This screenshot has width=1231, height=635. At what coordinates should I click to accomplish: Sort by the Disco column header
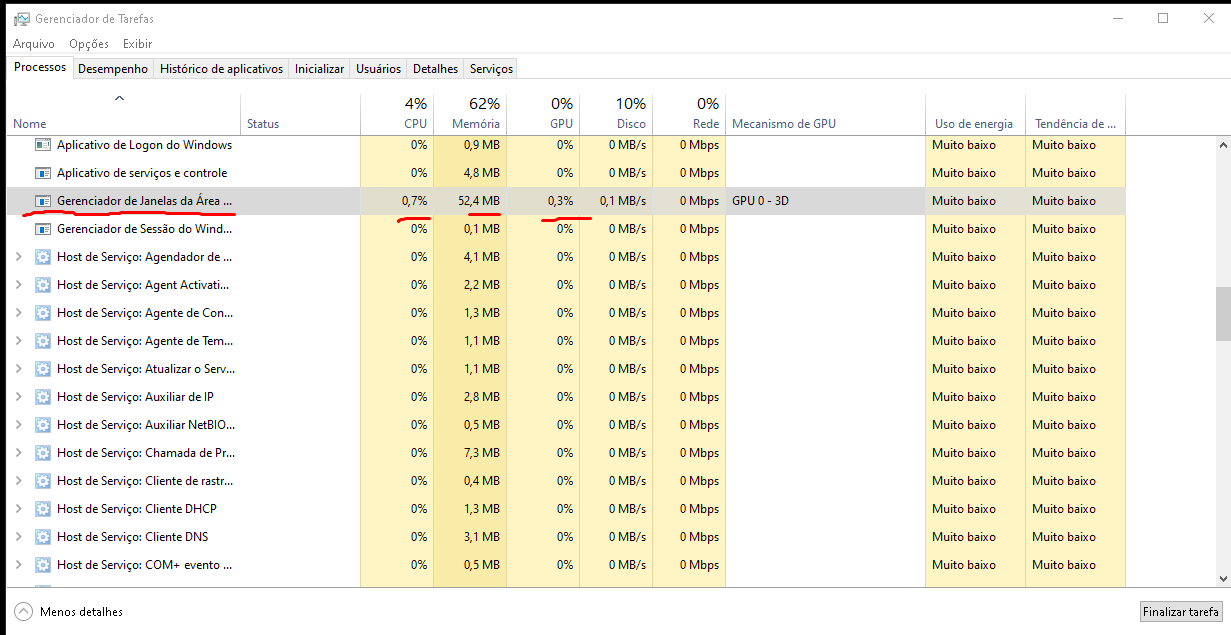click(616, 114)
